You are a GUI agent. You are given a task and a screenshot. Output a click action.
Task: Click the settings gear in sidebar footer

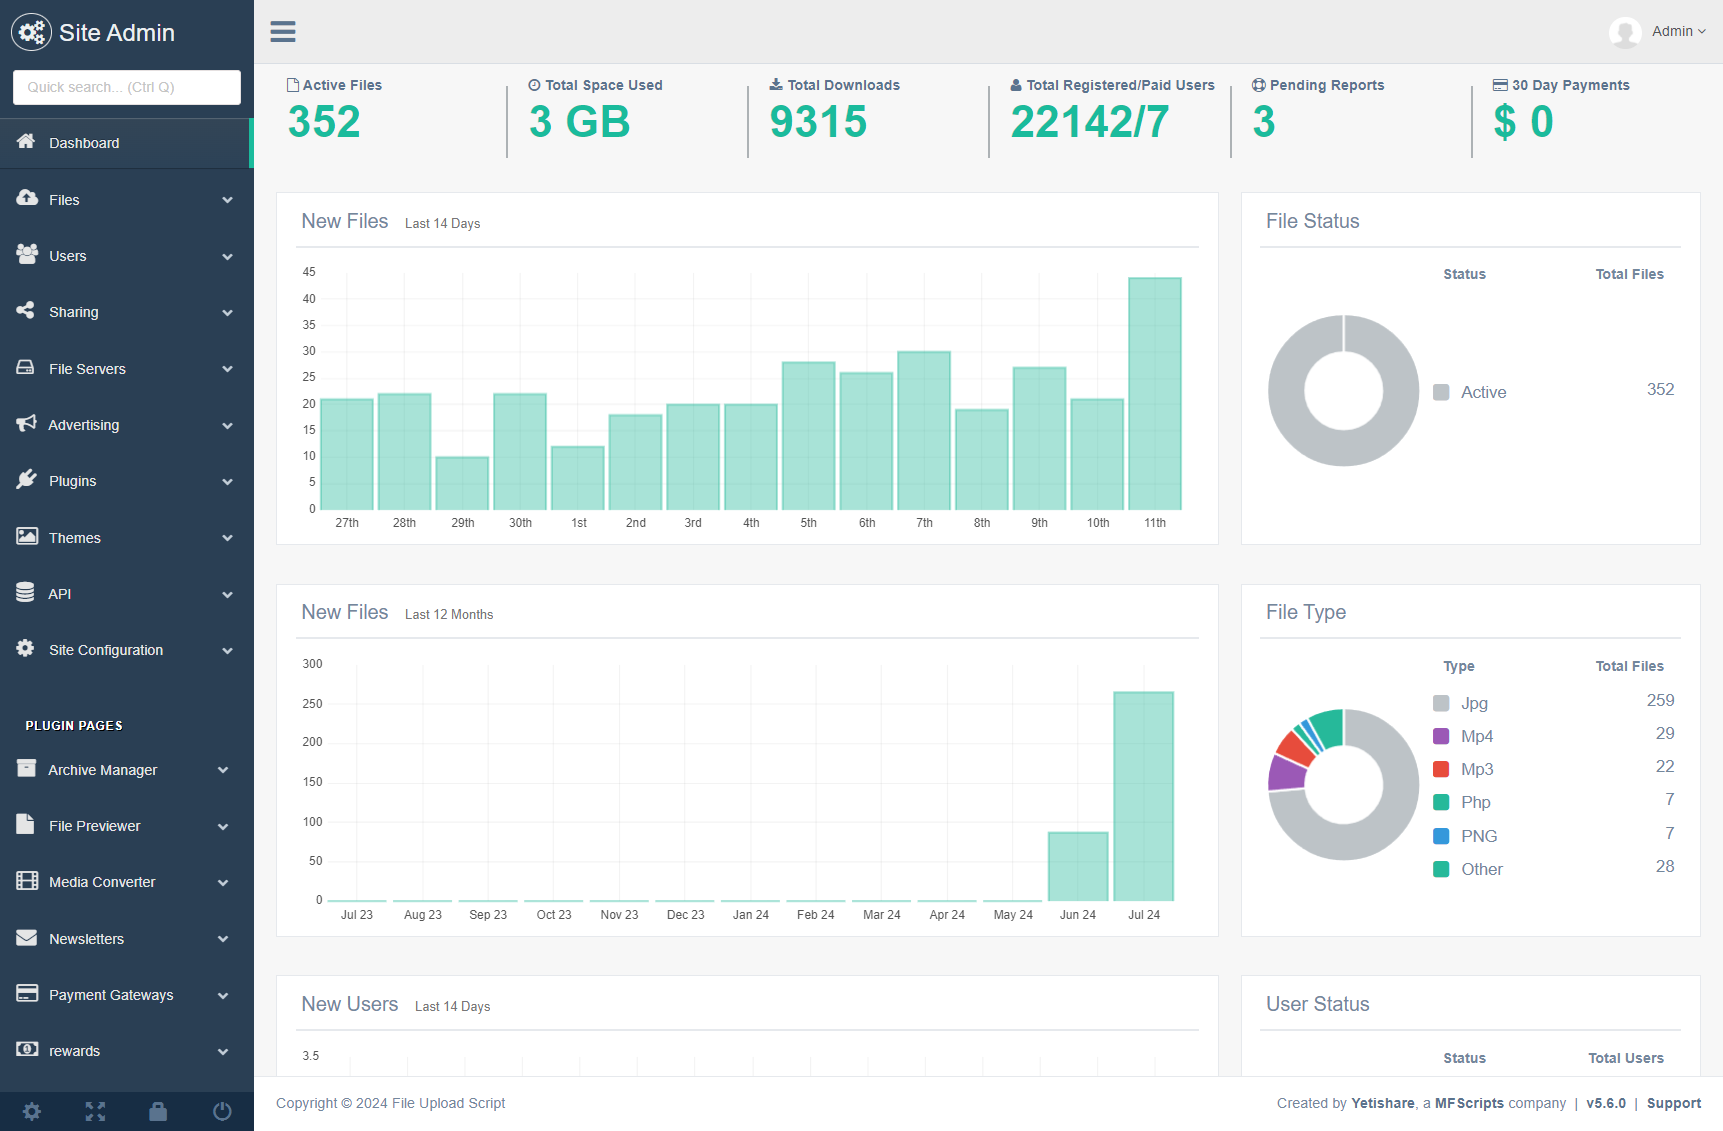tap(32, 1111)
